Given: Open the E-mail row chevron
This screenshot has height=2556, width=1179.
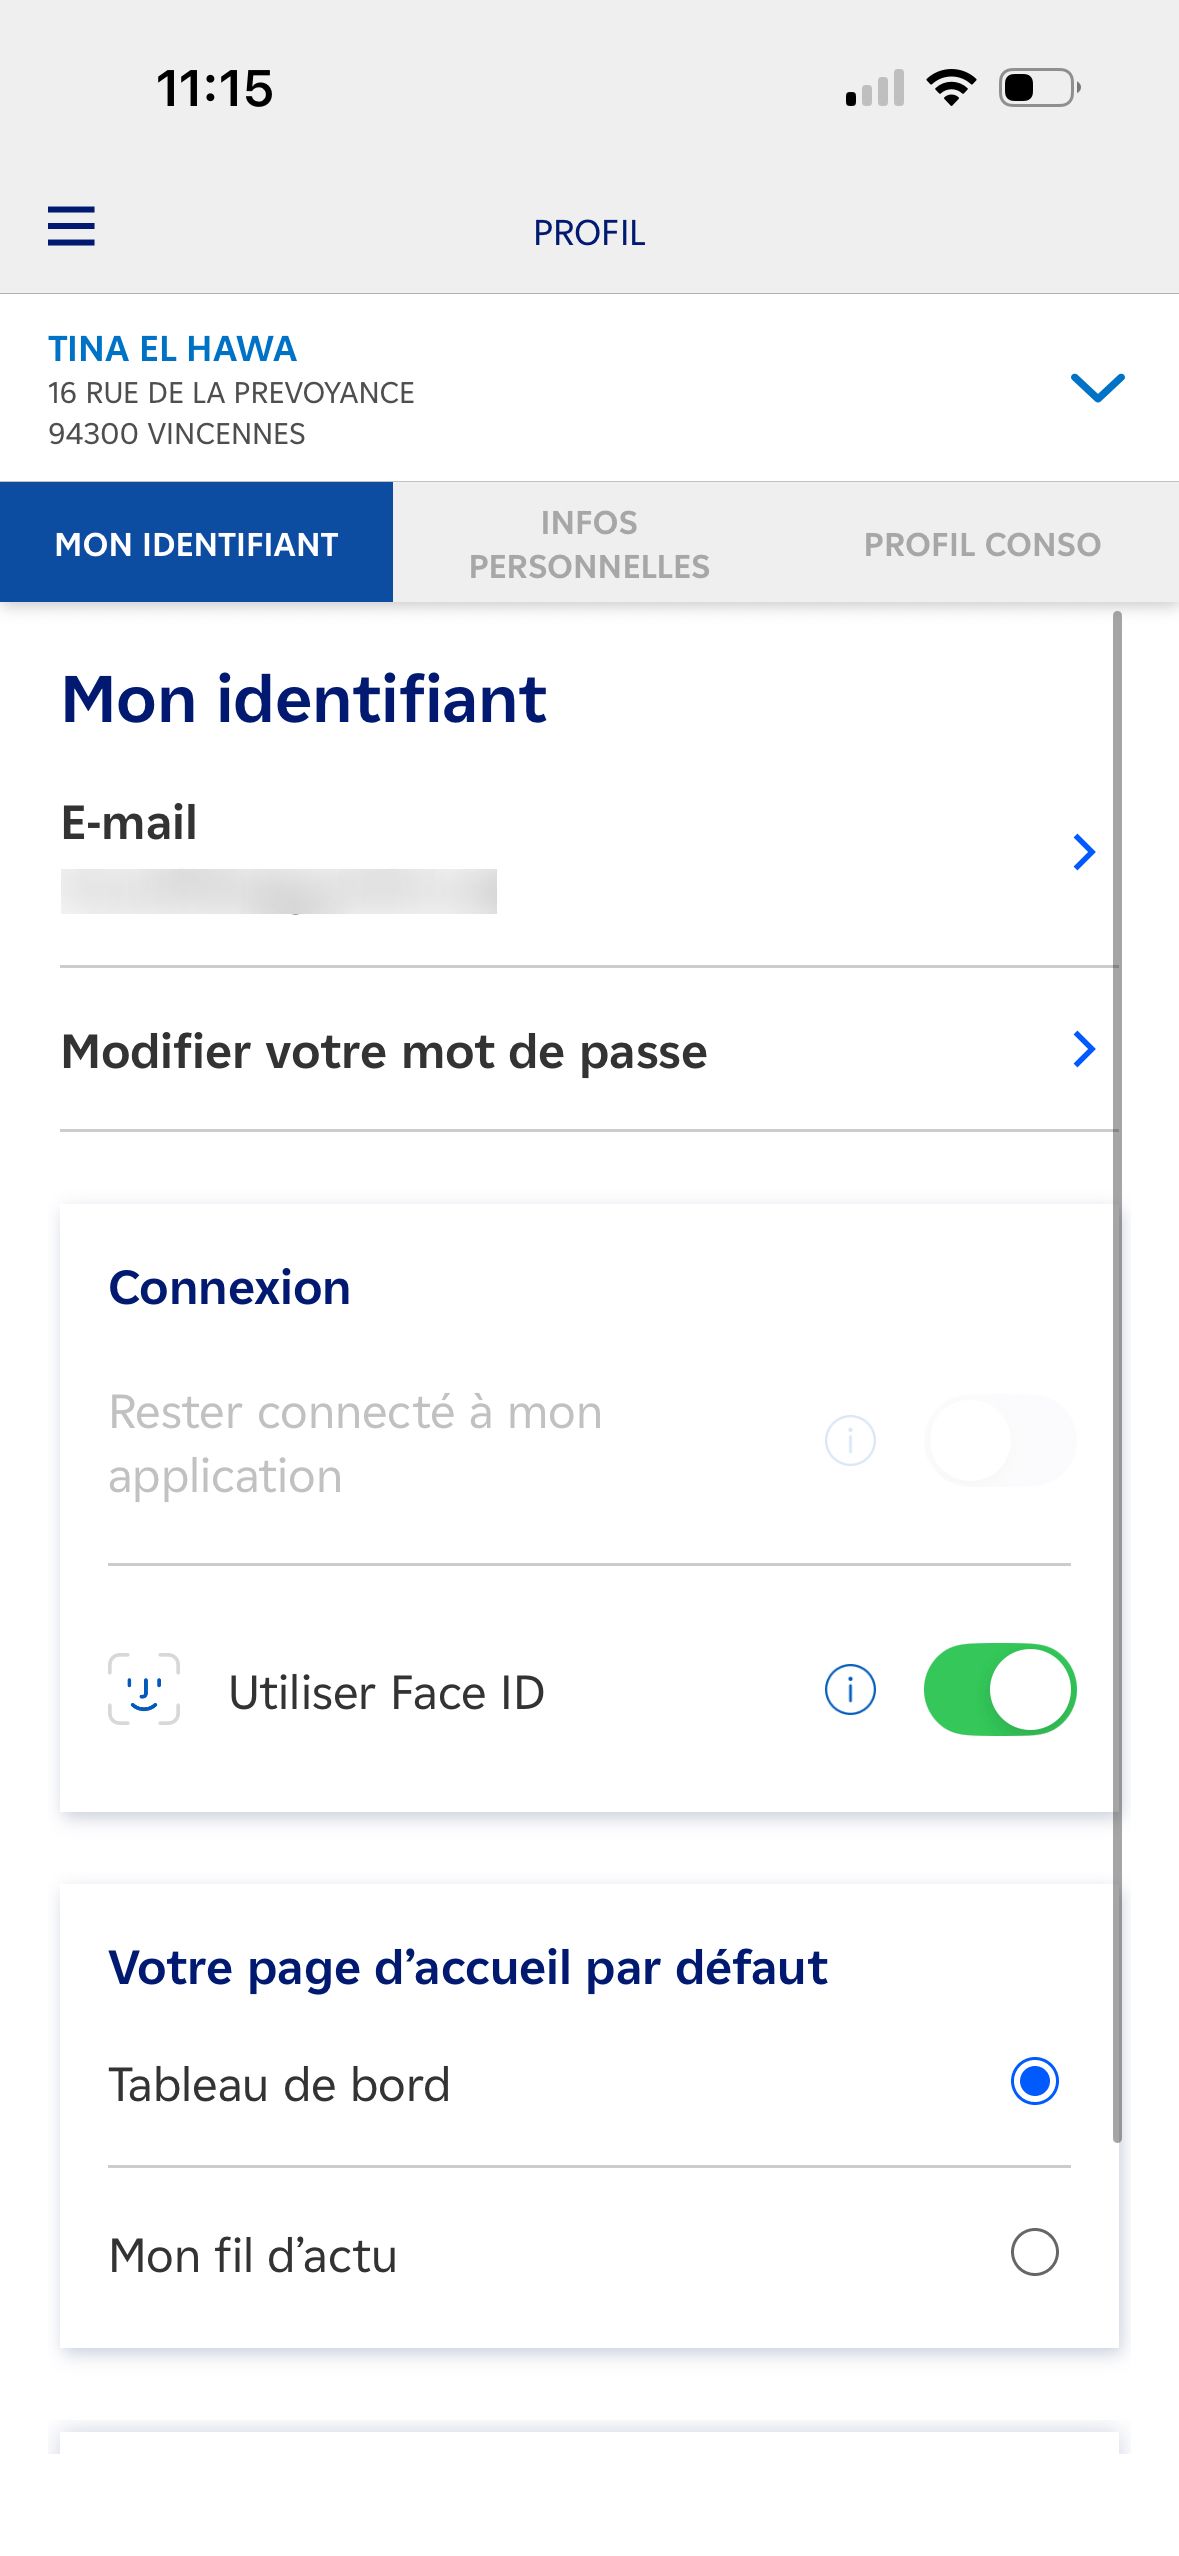Looking at the screenshot, I should point(1084,852).
